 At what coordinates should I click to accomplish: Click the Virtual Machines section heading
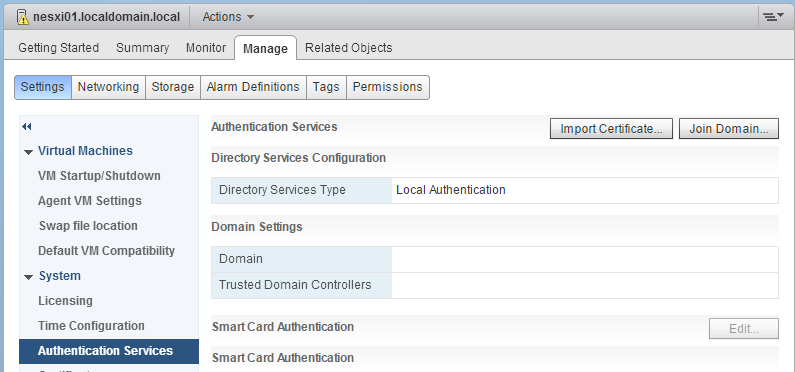click(x=85, y=151)
